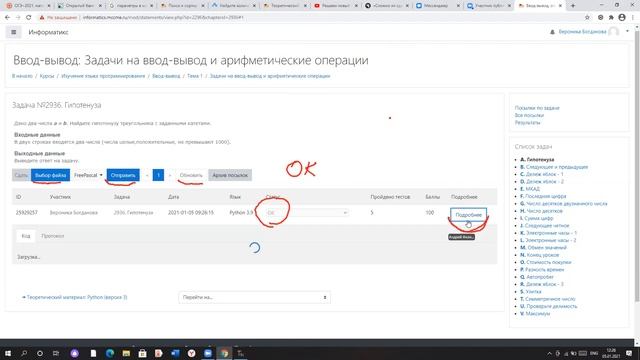The image size is (640, 360).
Task: Switch to the Мессенджер browser tab
Action: pyautogui.click(x=437, y=6)
